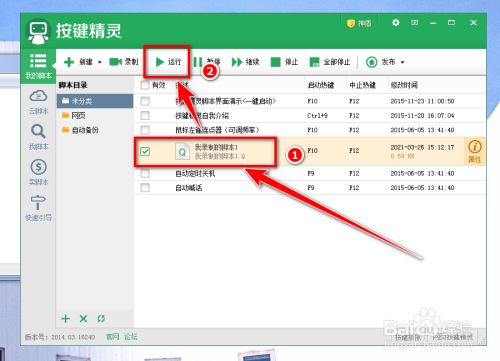Click the 自动喊话 script name
Image resolution: width=500 pixels, height=361 pixels.
[x=188, y=188]
